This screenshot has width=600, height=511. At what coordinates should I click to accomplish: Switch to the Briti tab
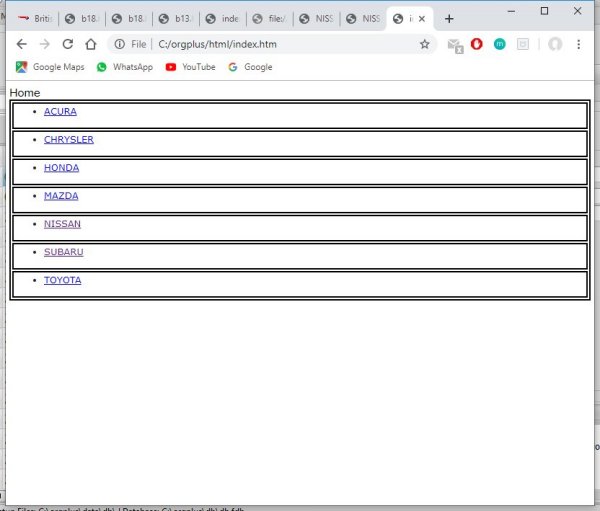click(x=35, y=19)
